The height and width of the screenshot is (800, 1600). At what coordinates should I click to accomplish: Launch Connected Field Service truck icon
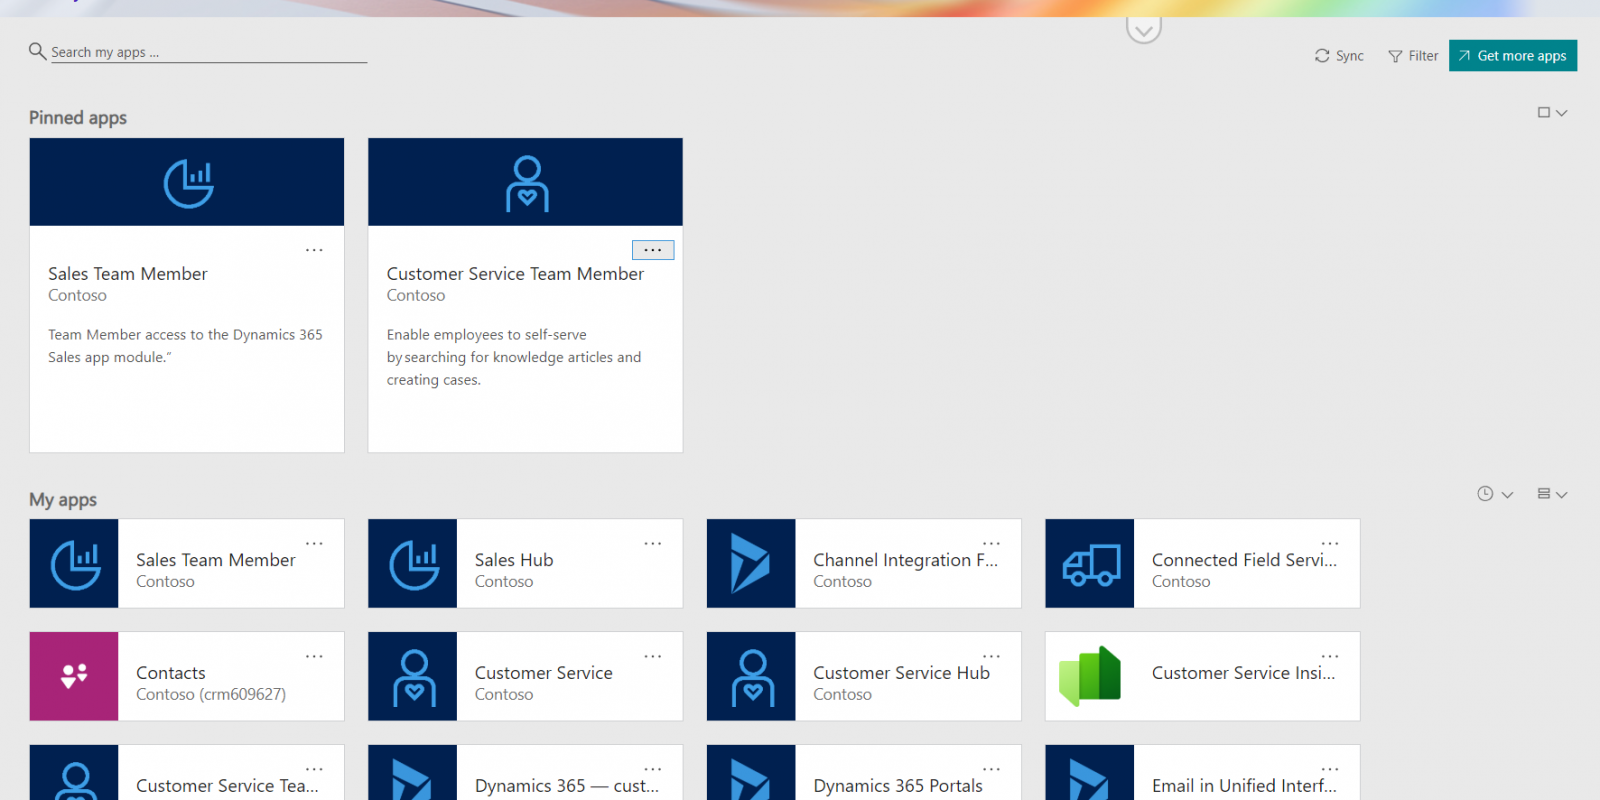[1090, 563]
